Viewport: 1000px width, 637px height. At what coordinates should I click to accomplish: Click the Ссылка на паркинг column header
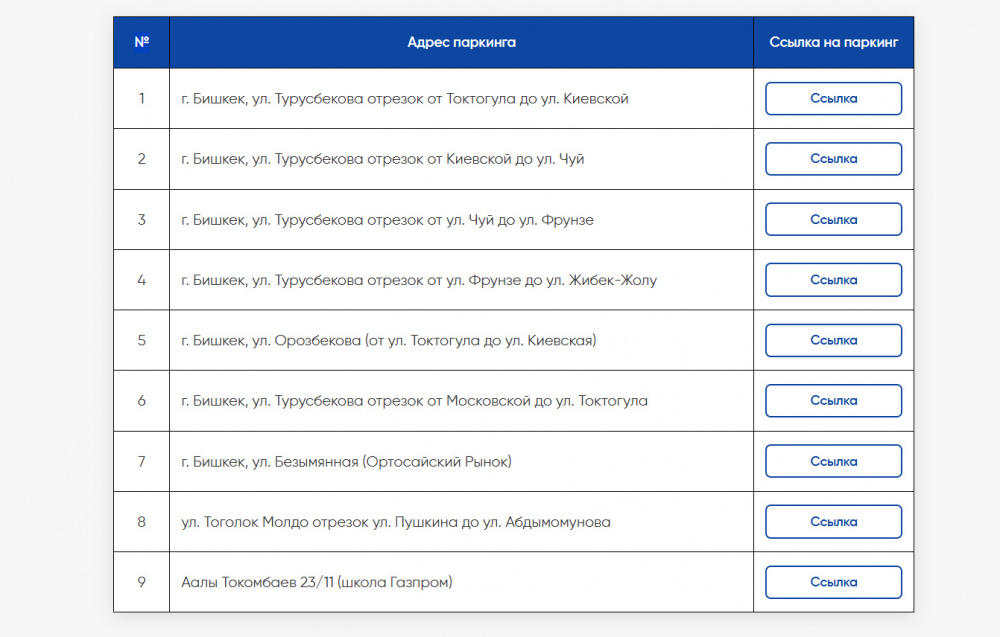(x=833, y=42)
